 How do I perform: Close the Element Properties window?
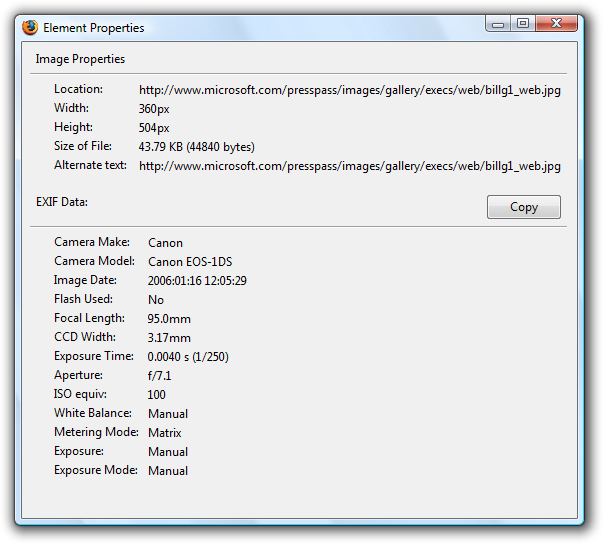tap(556, 24)
